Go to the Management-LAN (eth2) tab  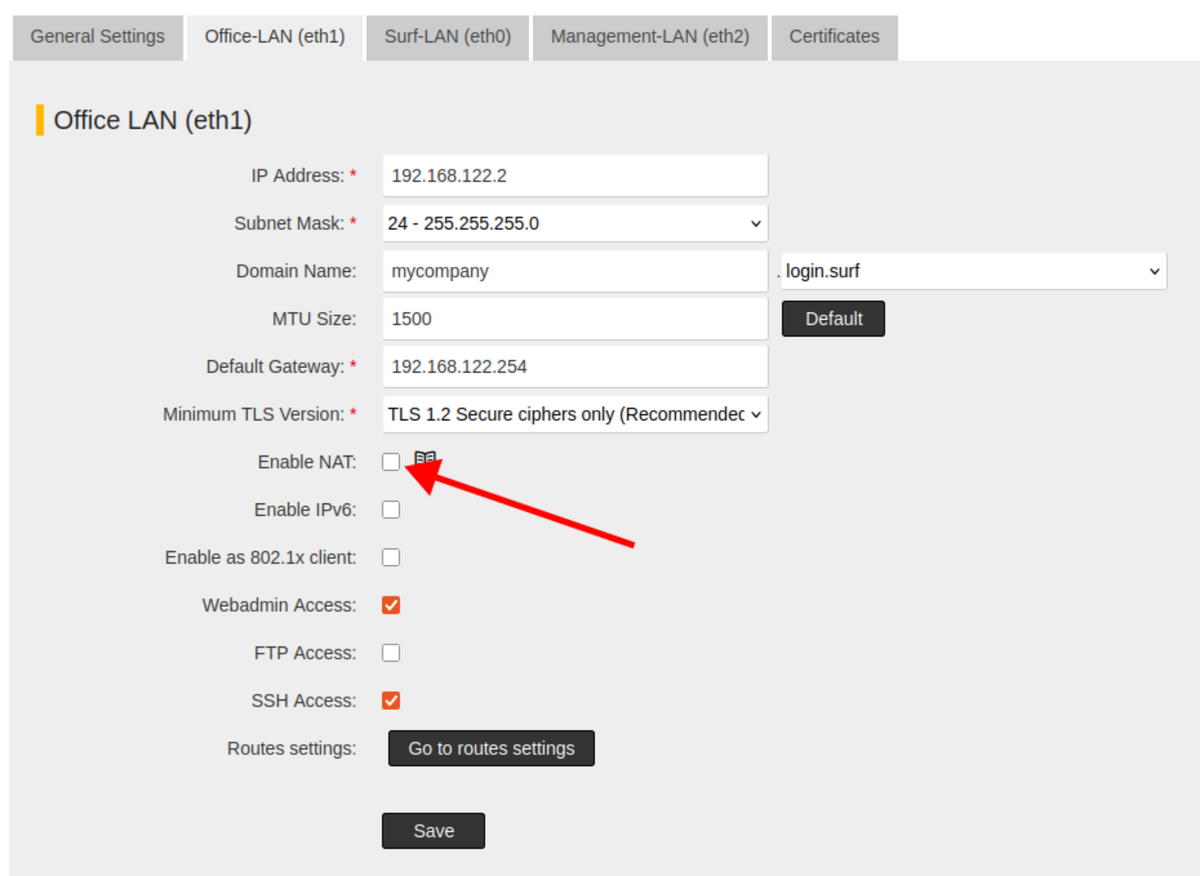tap(650, 37)
